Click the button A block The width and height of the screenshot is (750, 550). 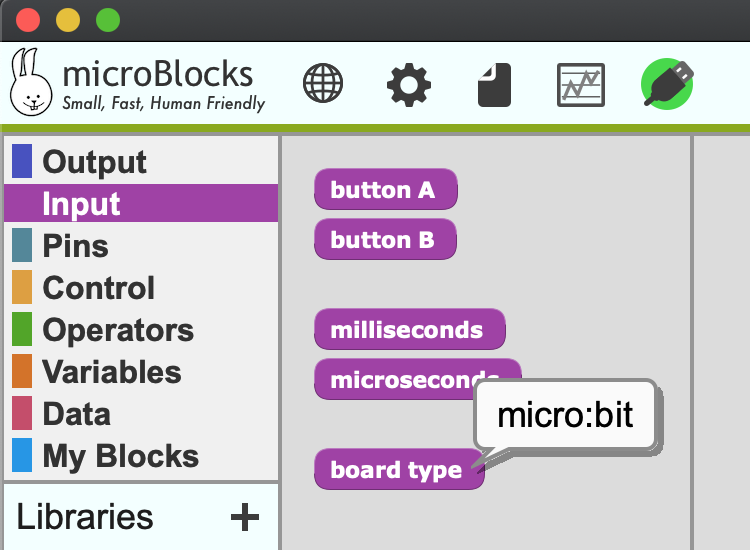click(x=385, y=190)
